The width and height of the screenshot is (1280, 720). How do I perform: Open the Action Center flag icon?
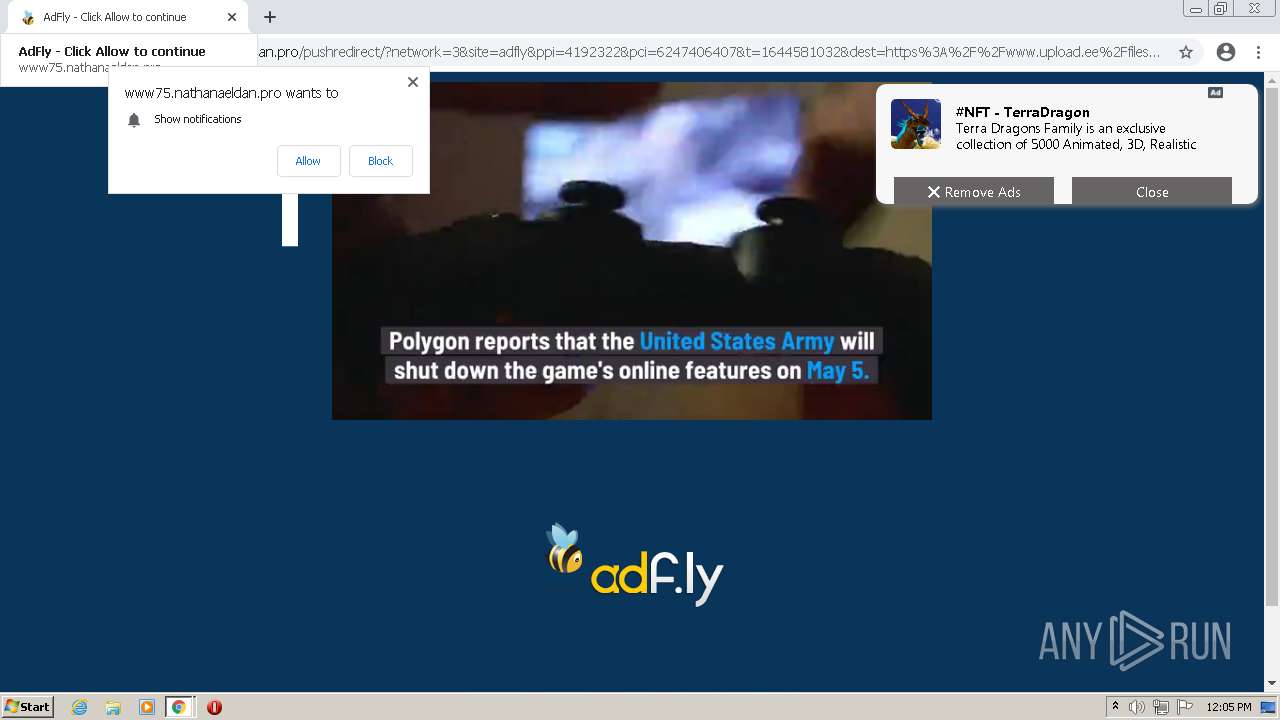[x=1185, y=707]
